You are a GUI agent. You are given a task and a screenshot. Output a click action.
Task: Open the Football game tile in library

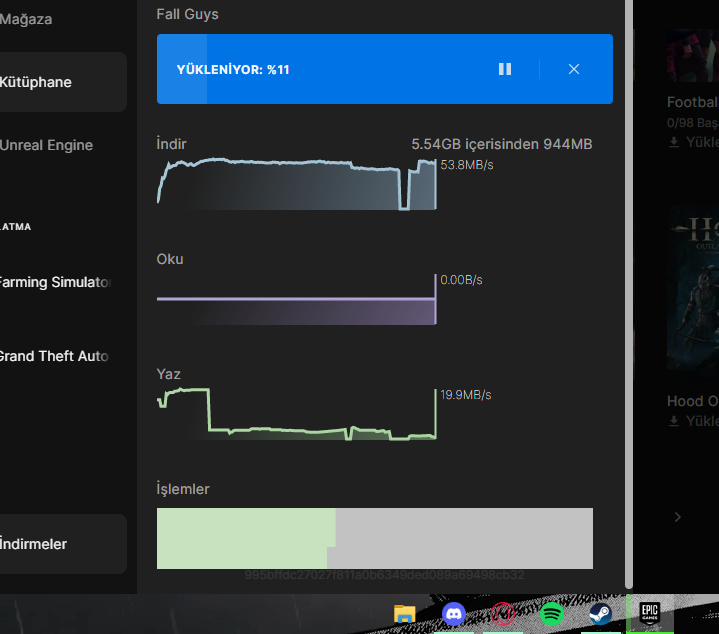(x=693, y=55)
